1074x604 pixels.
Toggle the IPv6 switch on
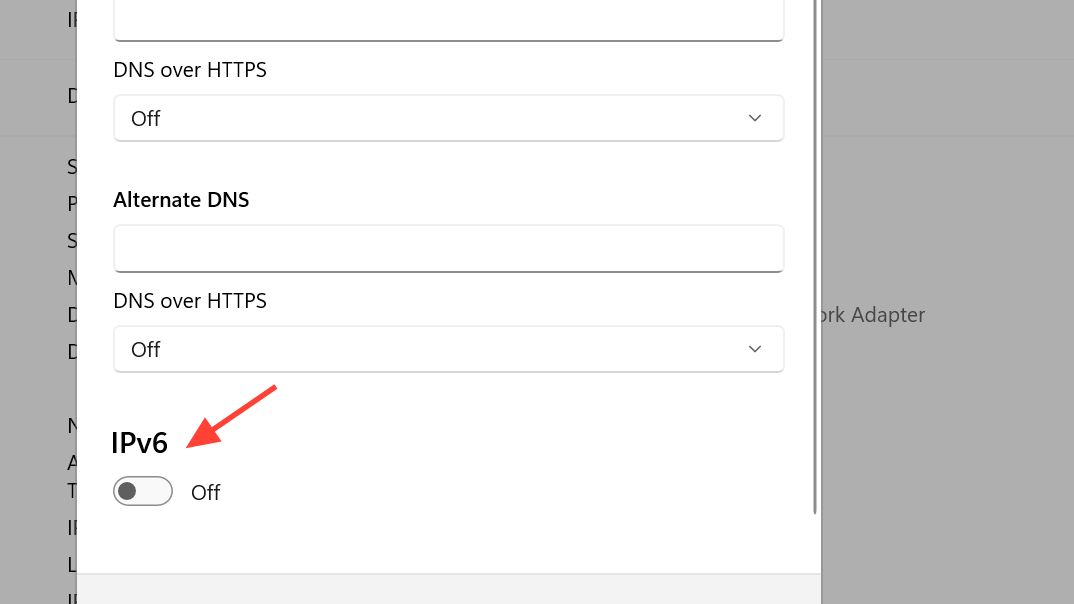click(x=143, y=491)
